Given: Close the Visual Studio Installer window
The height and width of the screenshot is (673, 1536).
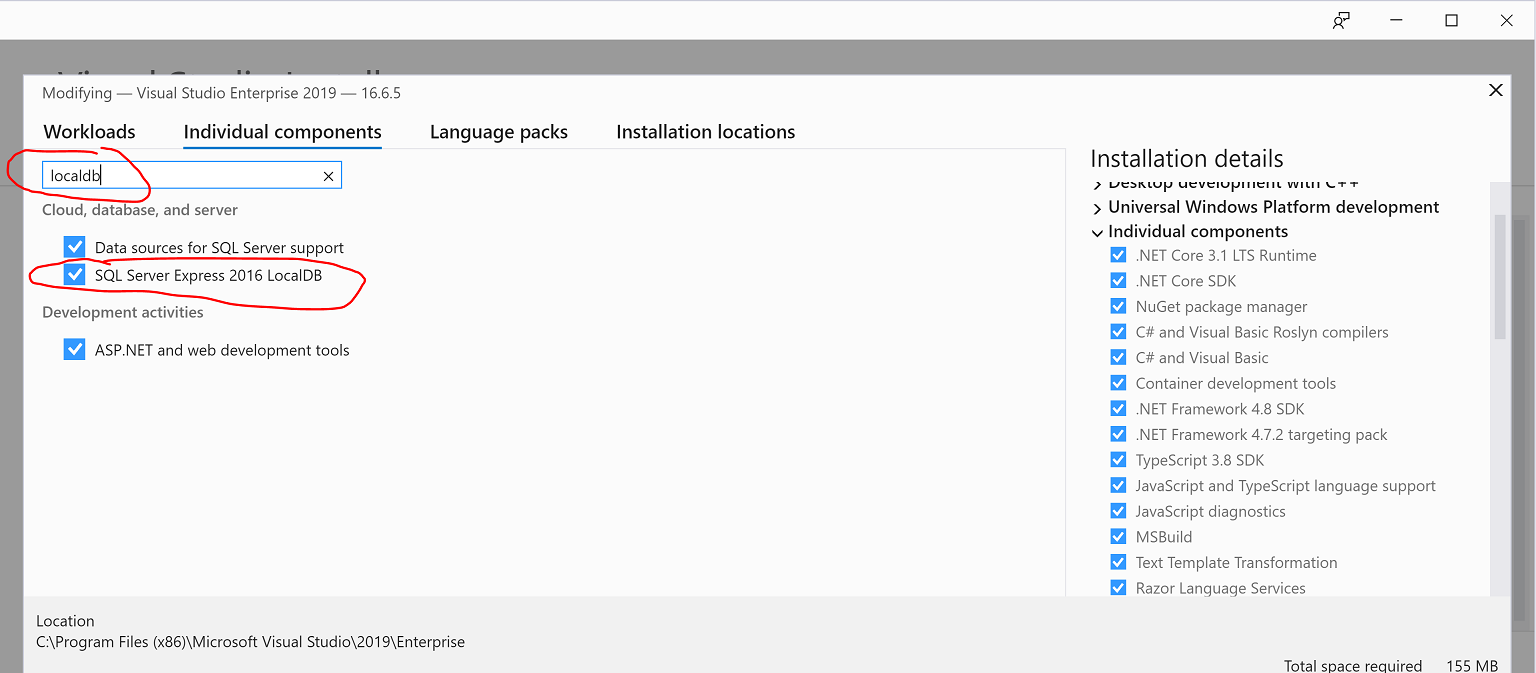Looking at the screenshot, I should (x=1506, y=20).
